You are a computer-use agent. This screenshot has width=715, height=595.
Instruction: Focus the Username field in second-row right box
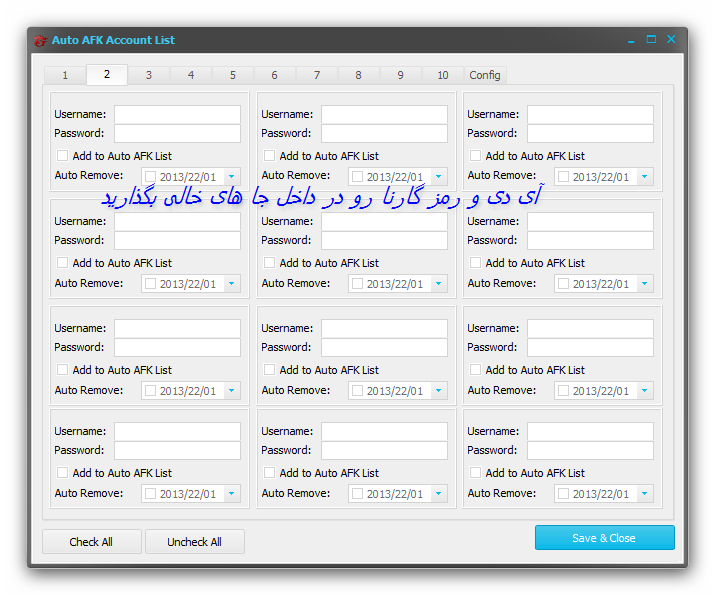(591, 222)
